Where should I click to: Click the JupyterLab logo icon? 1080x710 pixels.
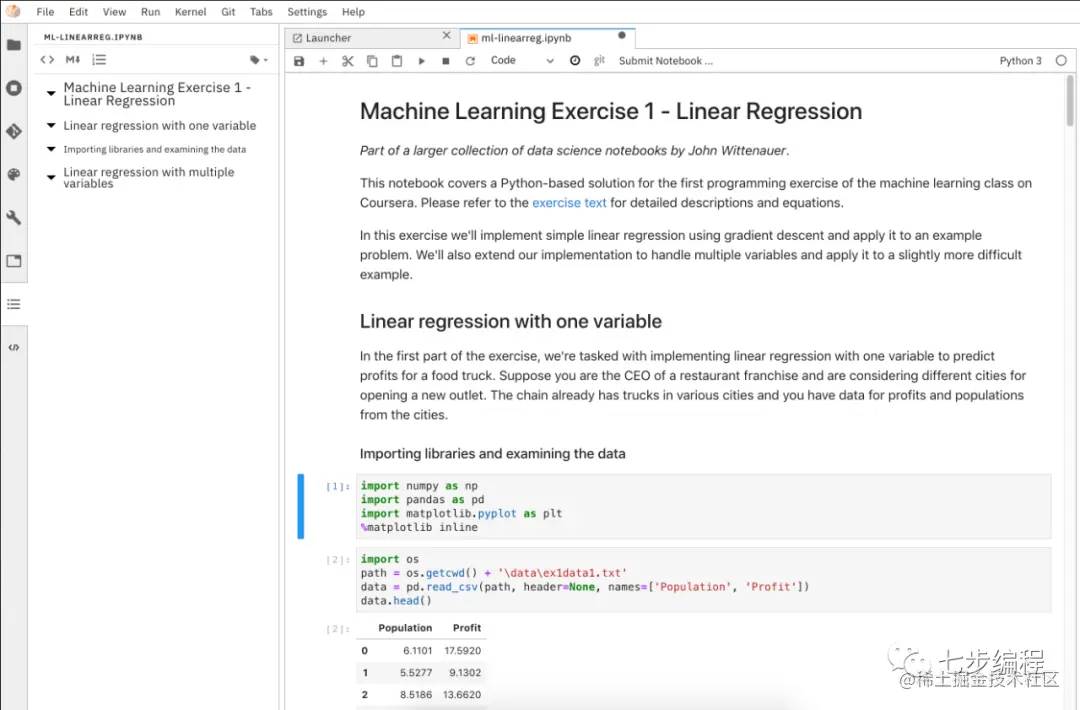coord(13,11)
